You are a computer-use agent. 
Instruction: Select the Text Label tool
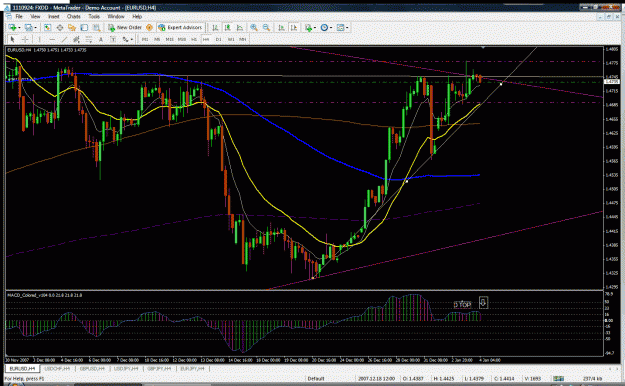pos(113,39)
